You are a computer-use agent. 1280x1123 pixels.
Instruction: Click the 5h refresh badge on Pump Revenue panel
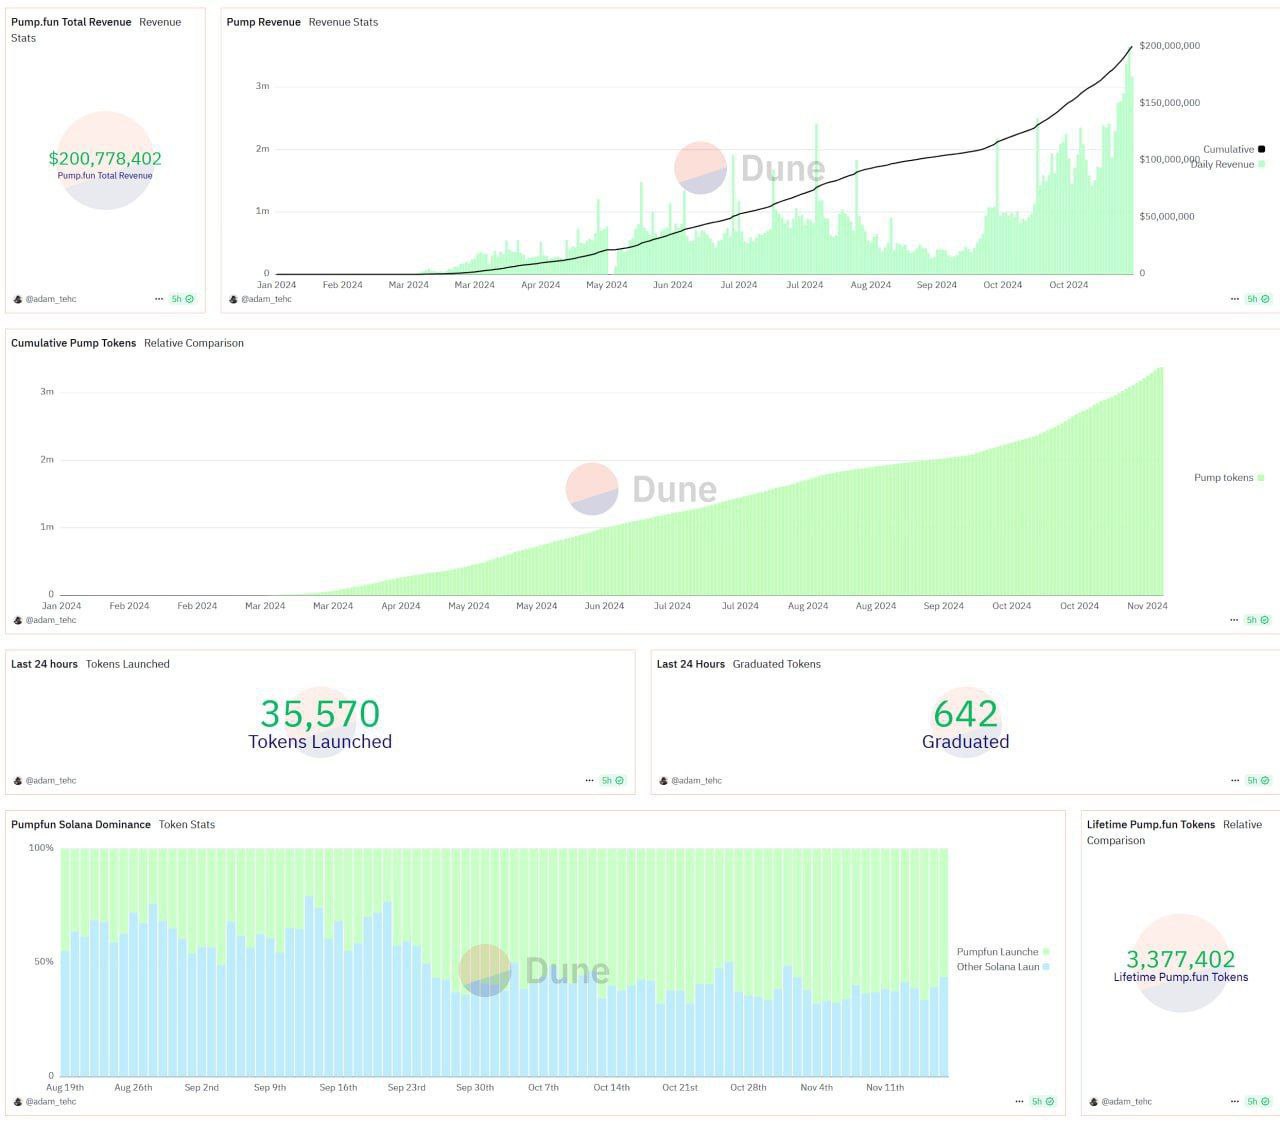1258,299
